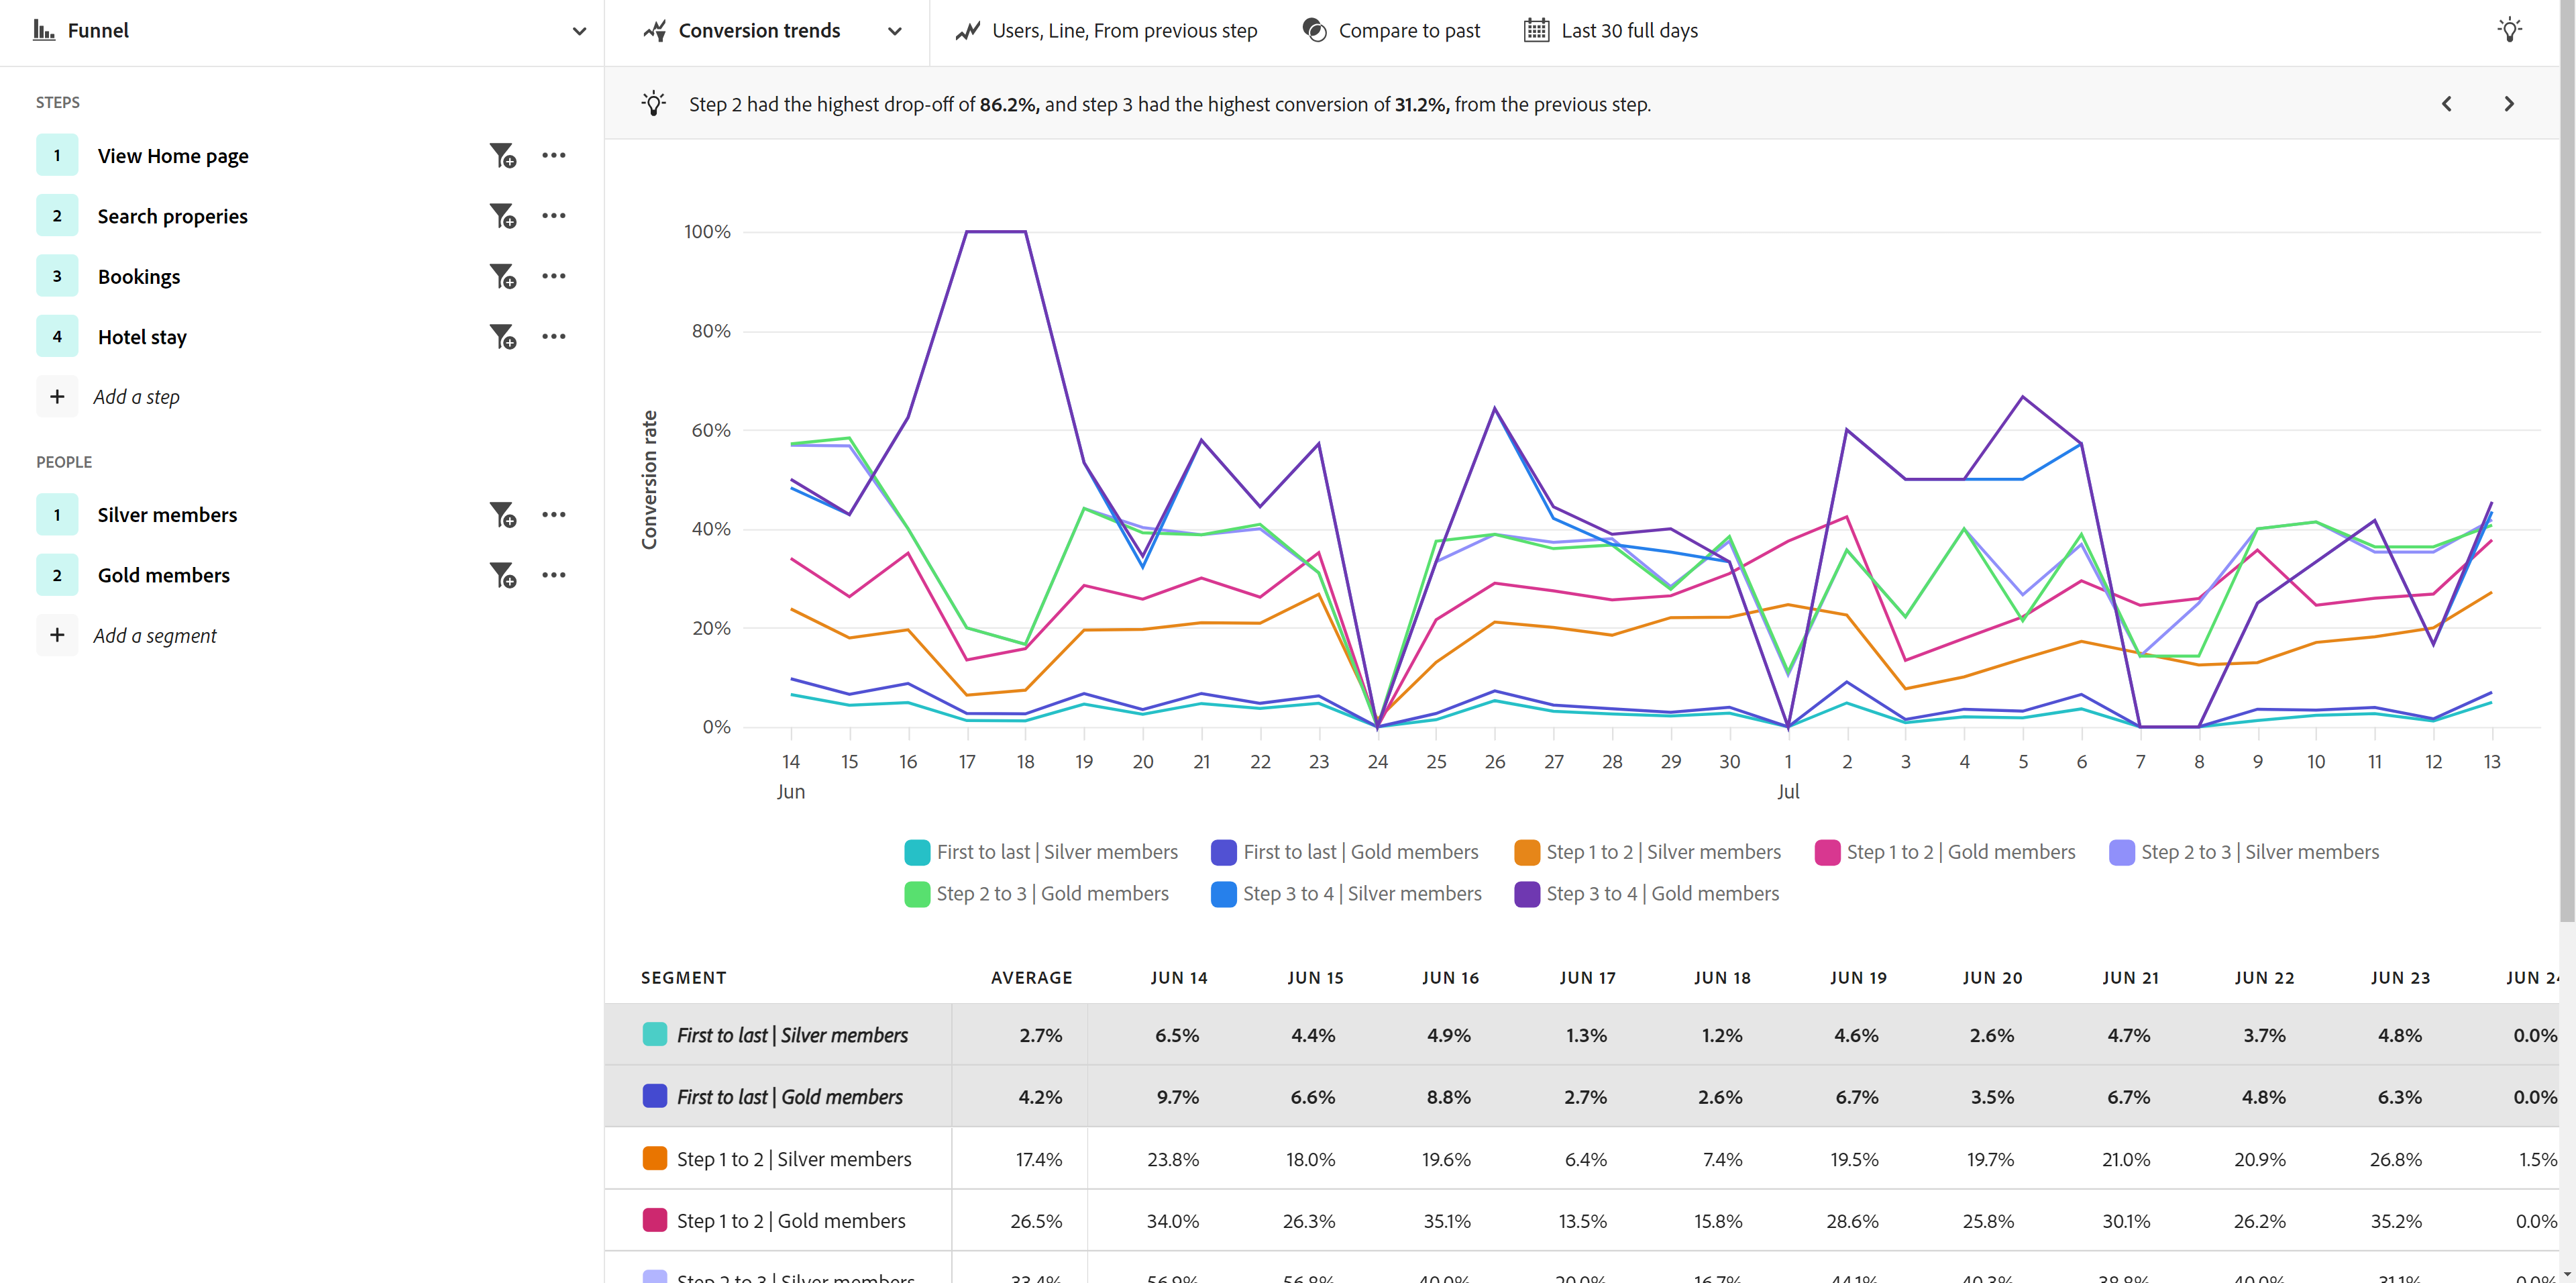Go to next insight arrow
The height and width of the screenshot is (1283, 2576).
pos(2508,104)
